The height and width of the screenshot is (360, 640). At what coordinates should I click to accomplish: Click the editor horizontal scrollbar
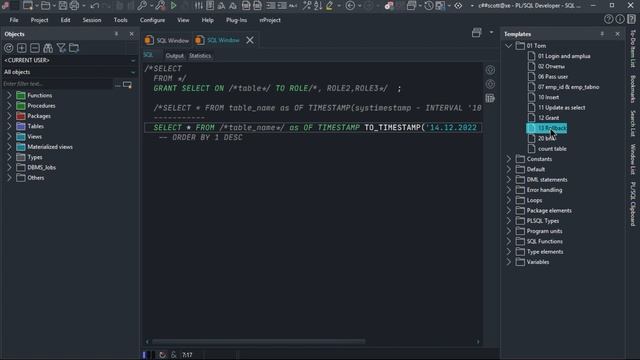[258, 341]
